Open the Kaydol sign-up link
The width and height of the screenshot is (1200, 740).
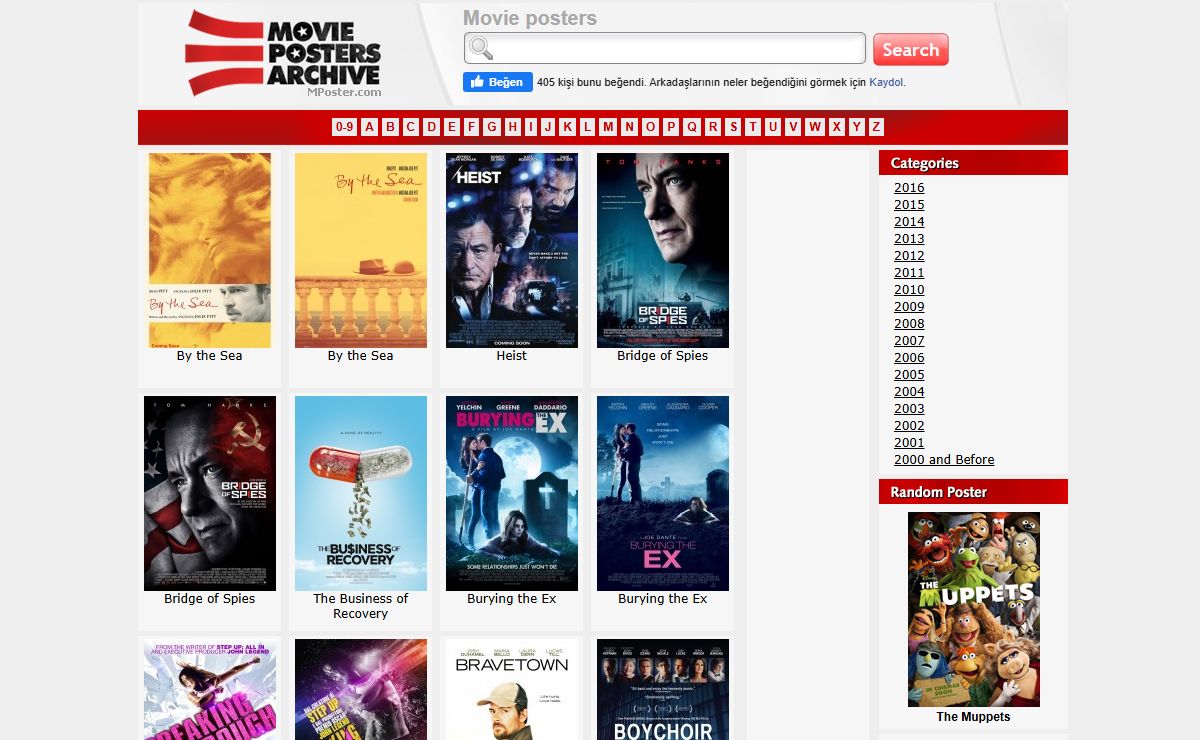pyautogui.click(x=887, y=83)
